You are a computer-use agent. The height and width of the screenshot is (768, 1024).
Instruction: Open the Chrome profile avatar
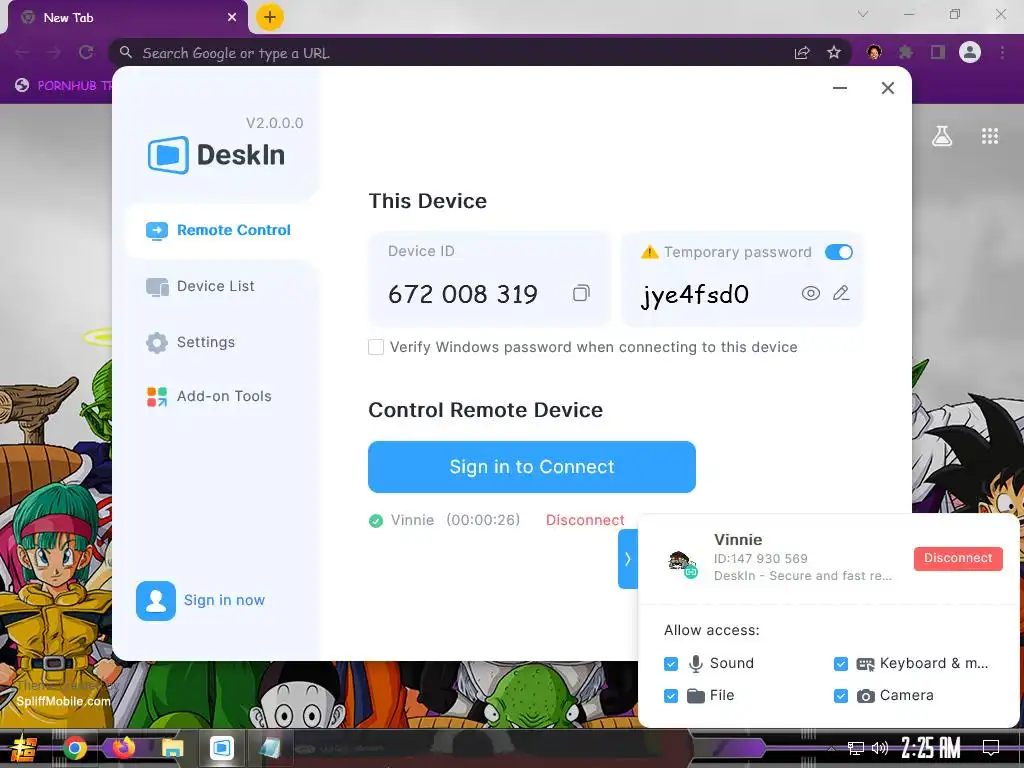tap(970, 52)
